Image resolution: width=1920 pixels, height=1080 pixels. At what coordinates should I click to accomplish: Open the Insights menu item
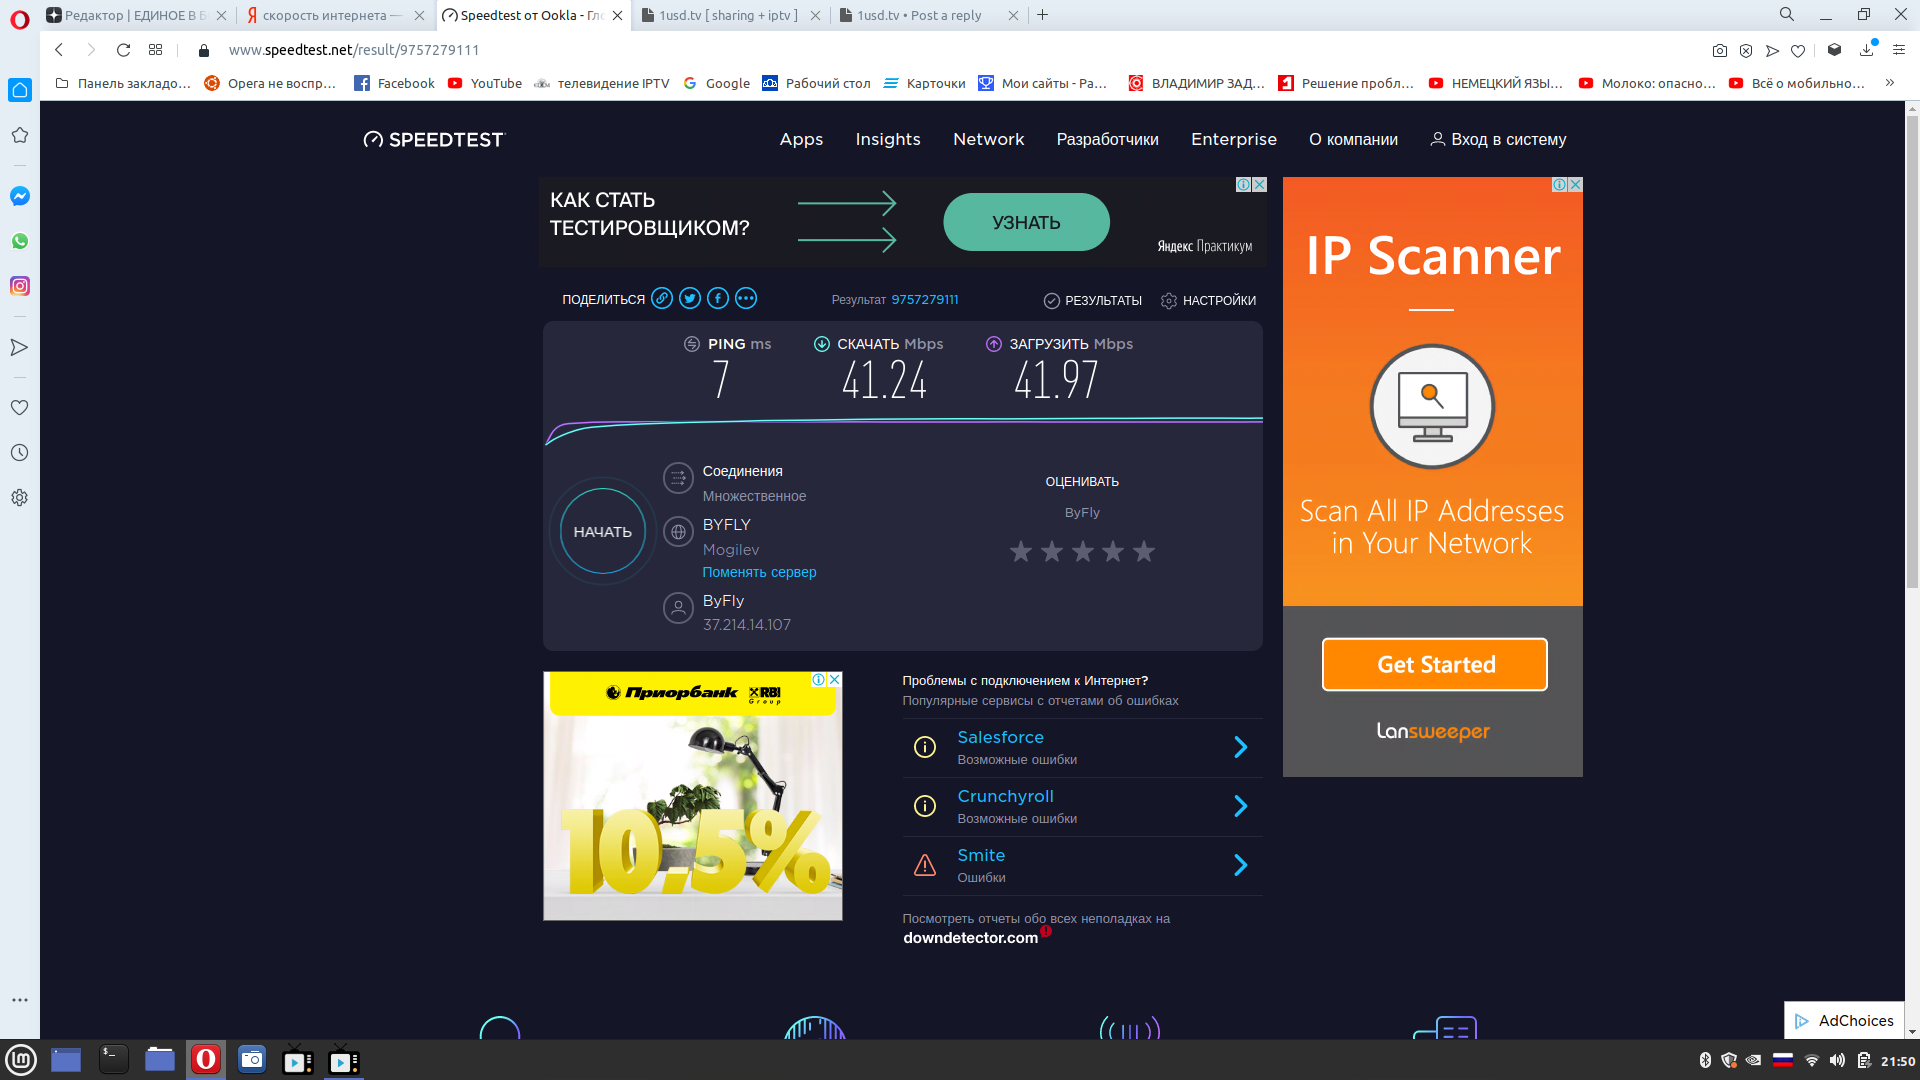[887, 139]
